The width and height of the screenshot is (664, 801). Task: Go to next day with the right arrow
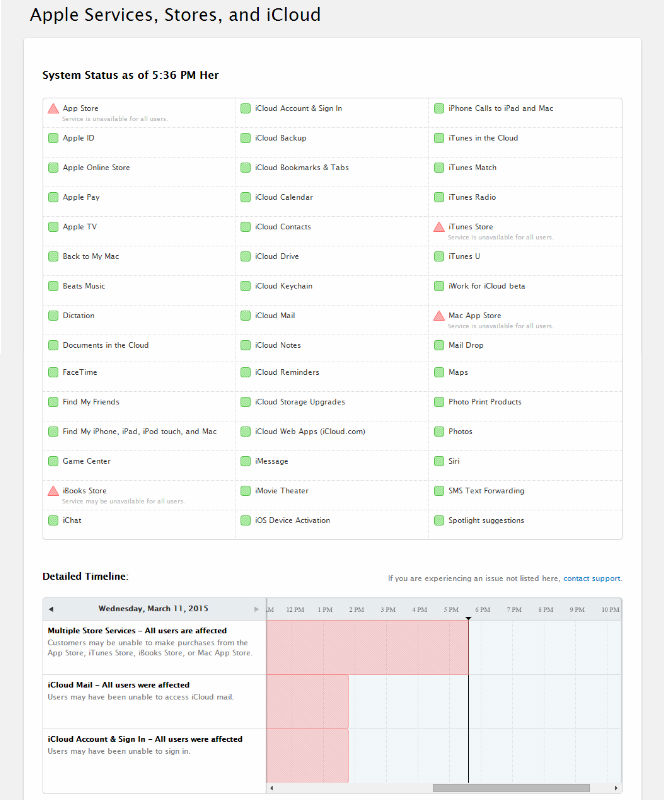tap(256, 609)
